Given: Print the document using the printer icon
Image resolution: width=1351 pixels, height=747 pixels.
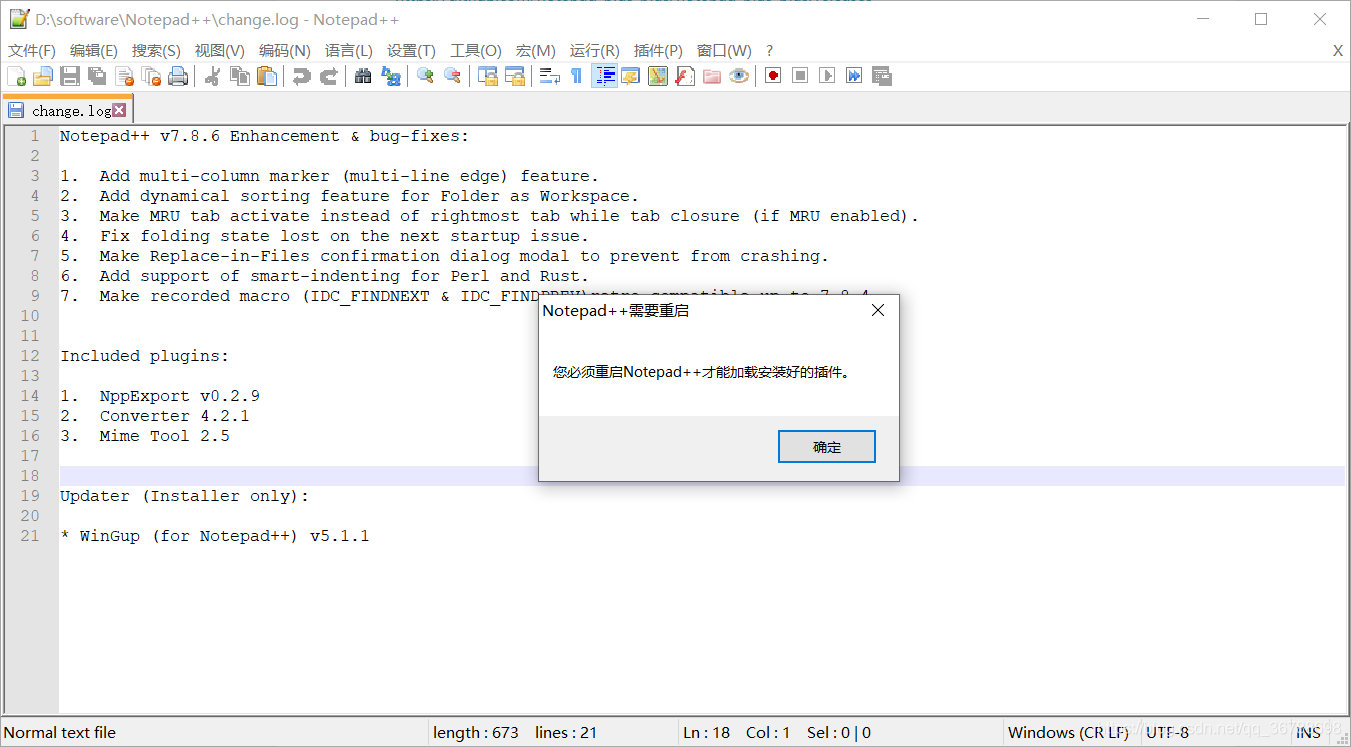Looking at the screenshot, I should pos(178,76).
